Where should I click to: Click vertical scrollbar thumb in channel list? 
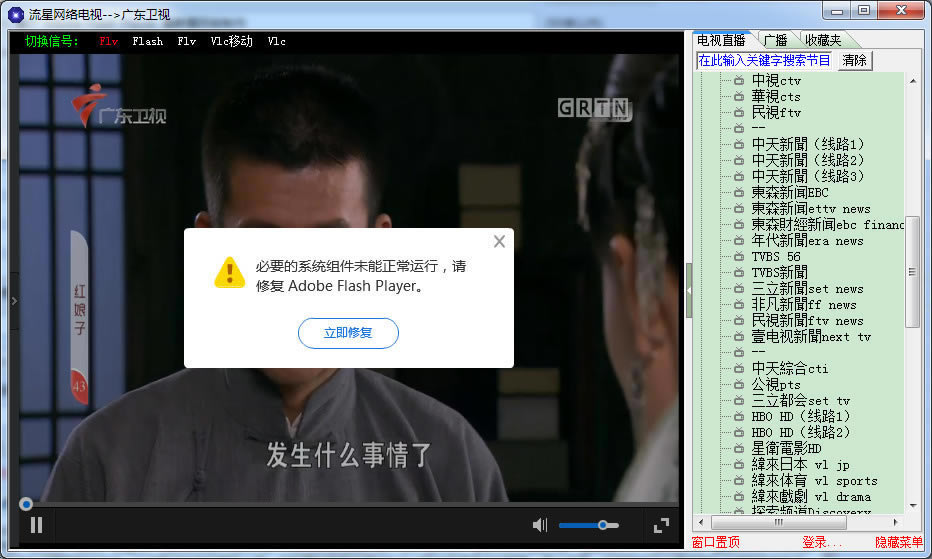point(912,272)
